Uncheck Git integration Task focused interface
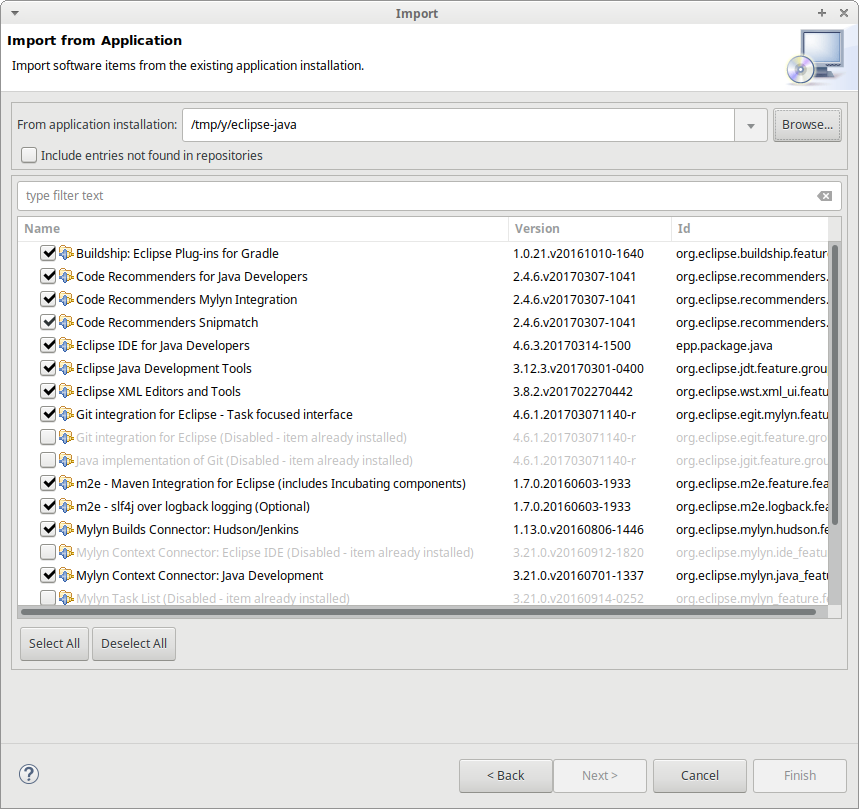The image size is (859, 809). [48, 414]
